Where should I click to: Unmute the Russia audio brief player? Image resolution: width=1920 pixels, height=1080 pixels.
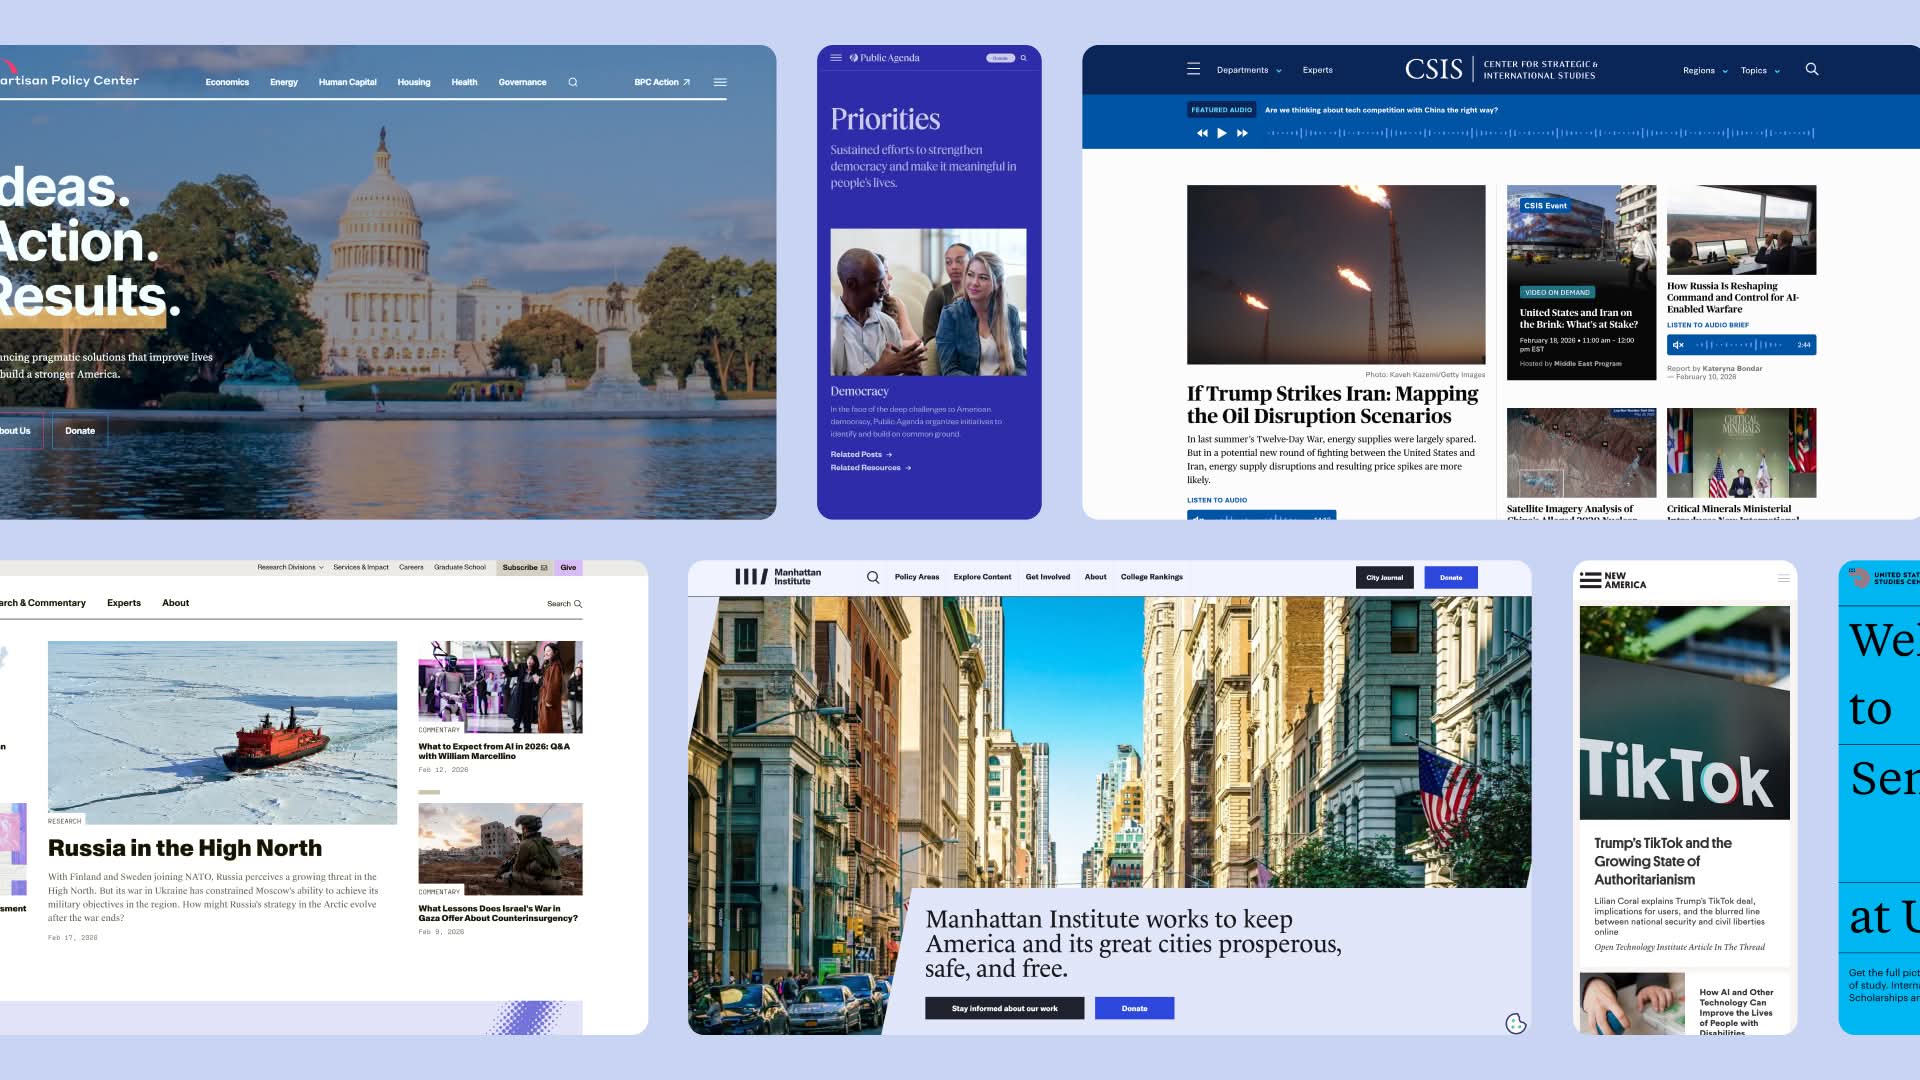(1678, 345)
